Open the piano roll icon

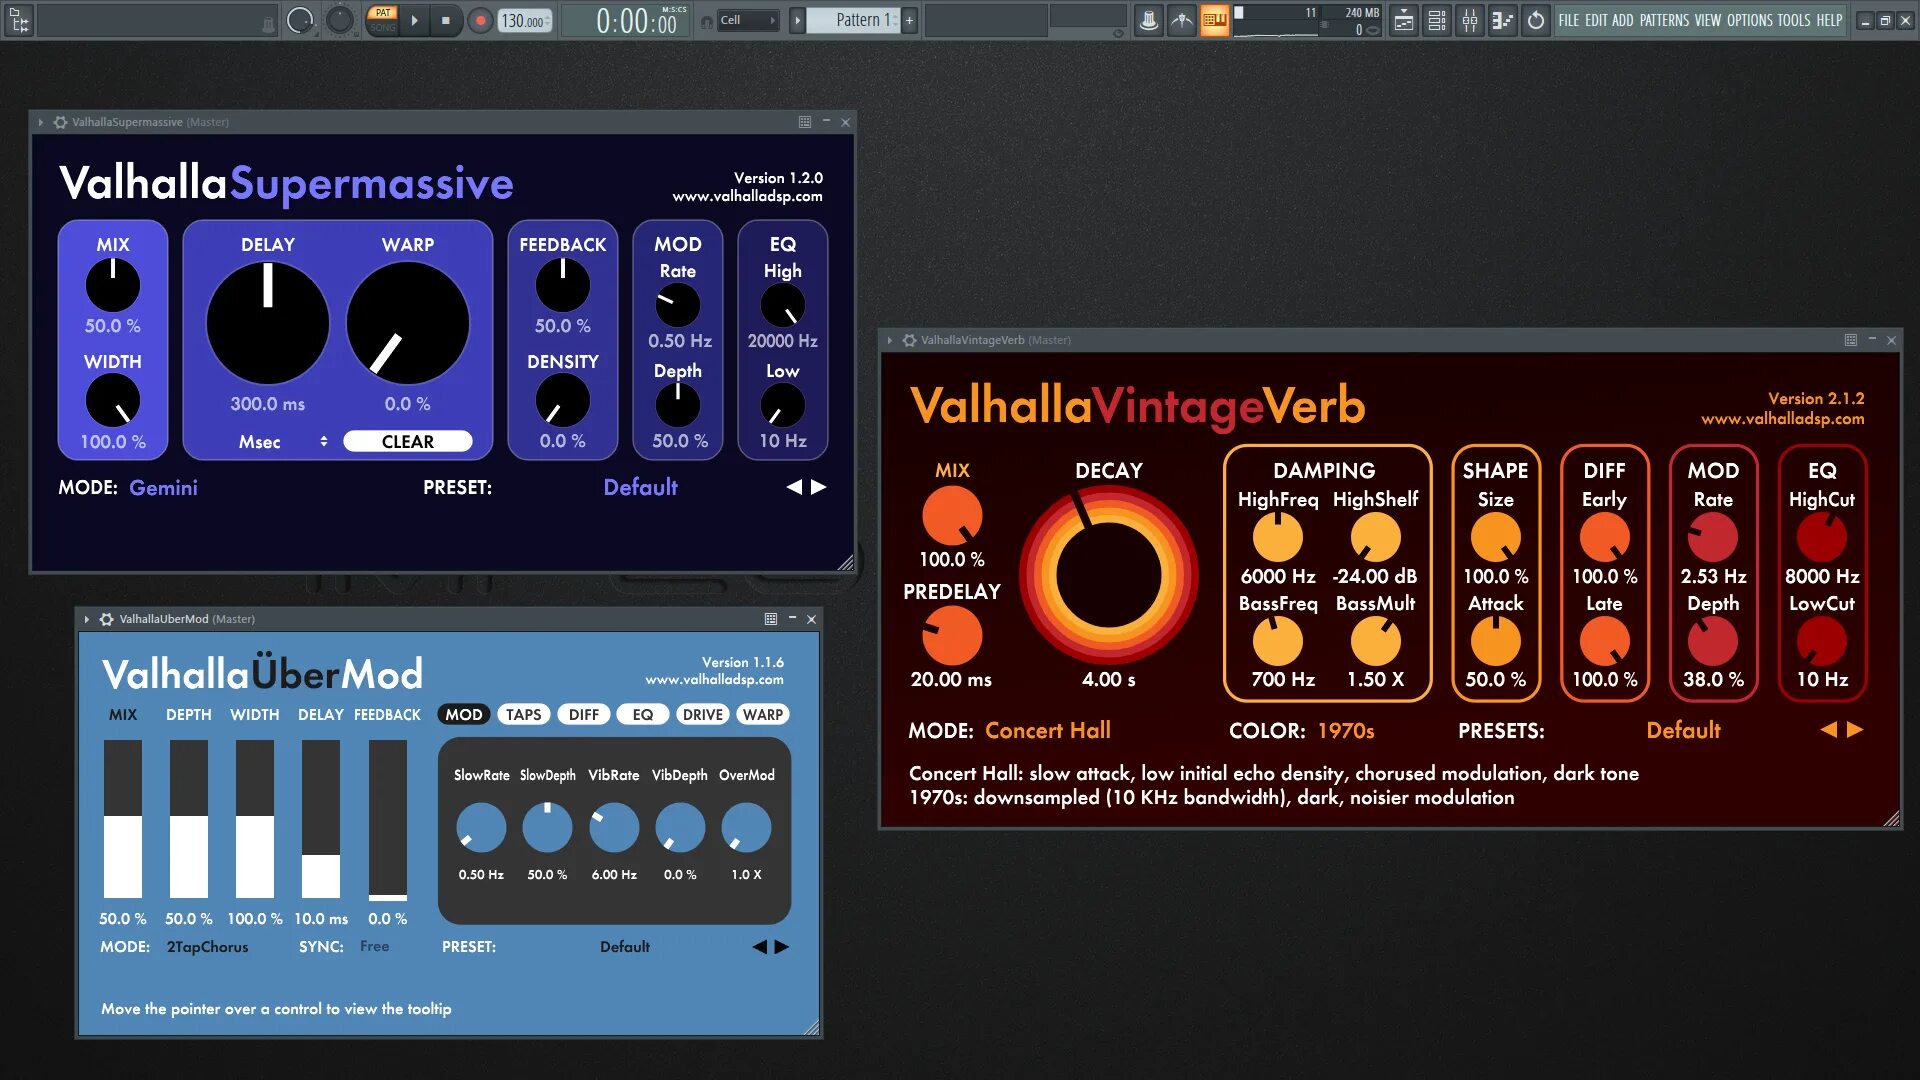click(1502, 20)
